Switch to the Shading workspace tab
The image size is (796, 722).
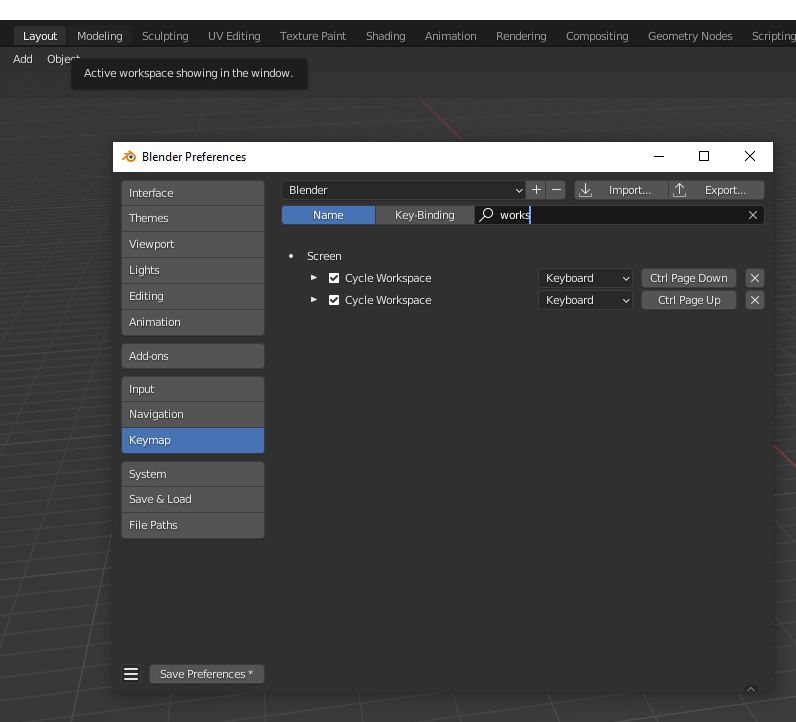click(x=385, y=36)
